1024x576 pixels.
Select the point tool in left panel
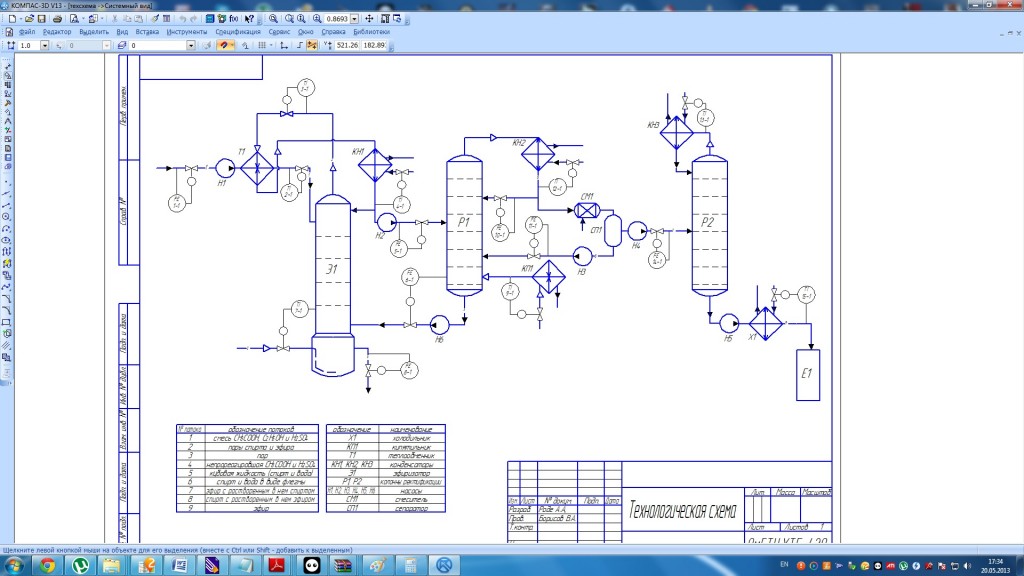[7, 181]
